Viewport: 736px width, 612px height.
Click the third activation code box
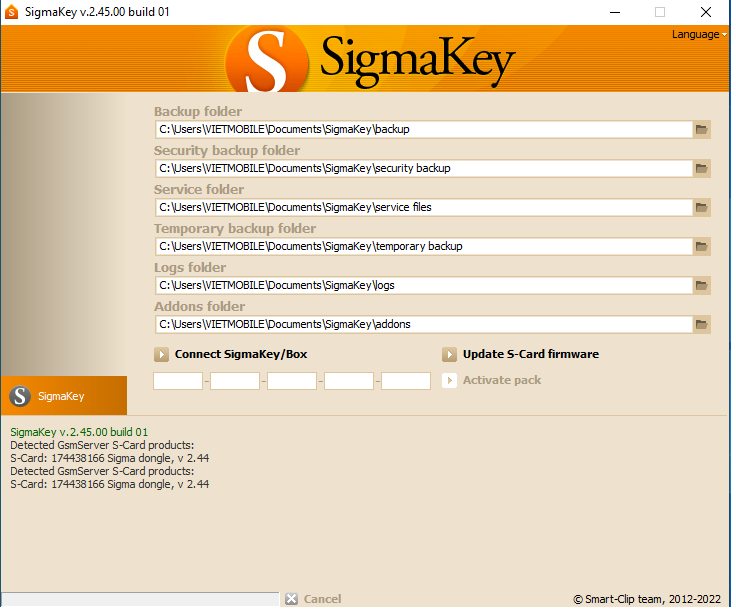click(292, 381)
